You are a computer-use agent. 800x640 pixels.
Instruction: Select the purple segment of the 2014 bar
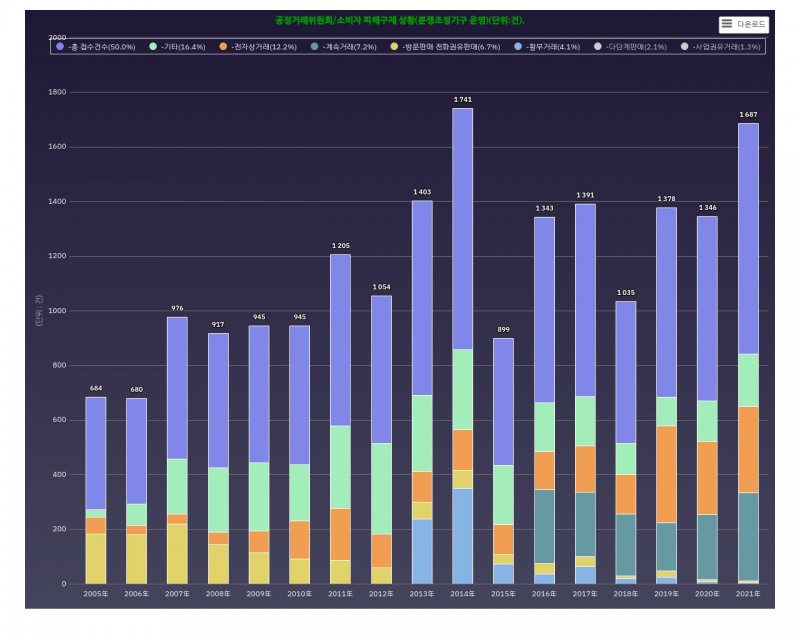pyautogui.click(x=462, y=228)
